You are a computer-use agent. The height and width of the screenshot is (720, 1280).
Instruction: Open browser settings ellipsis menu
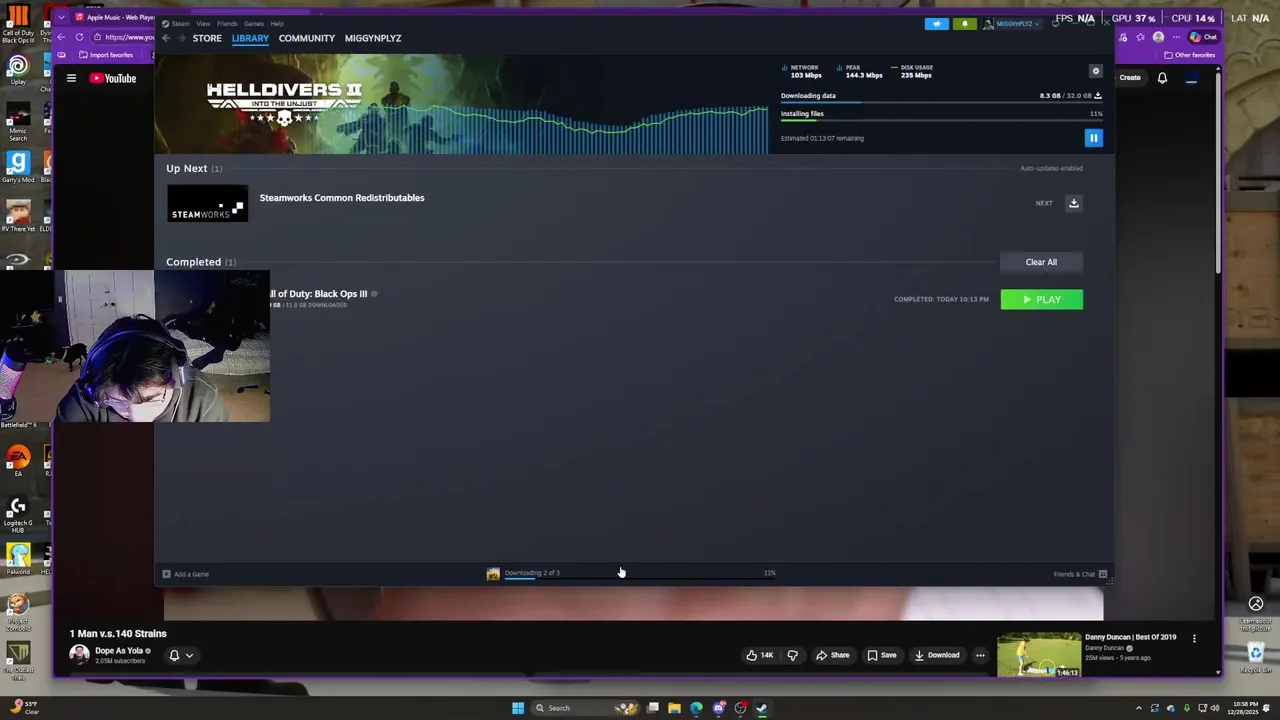tap(1175, 37)
